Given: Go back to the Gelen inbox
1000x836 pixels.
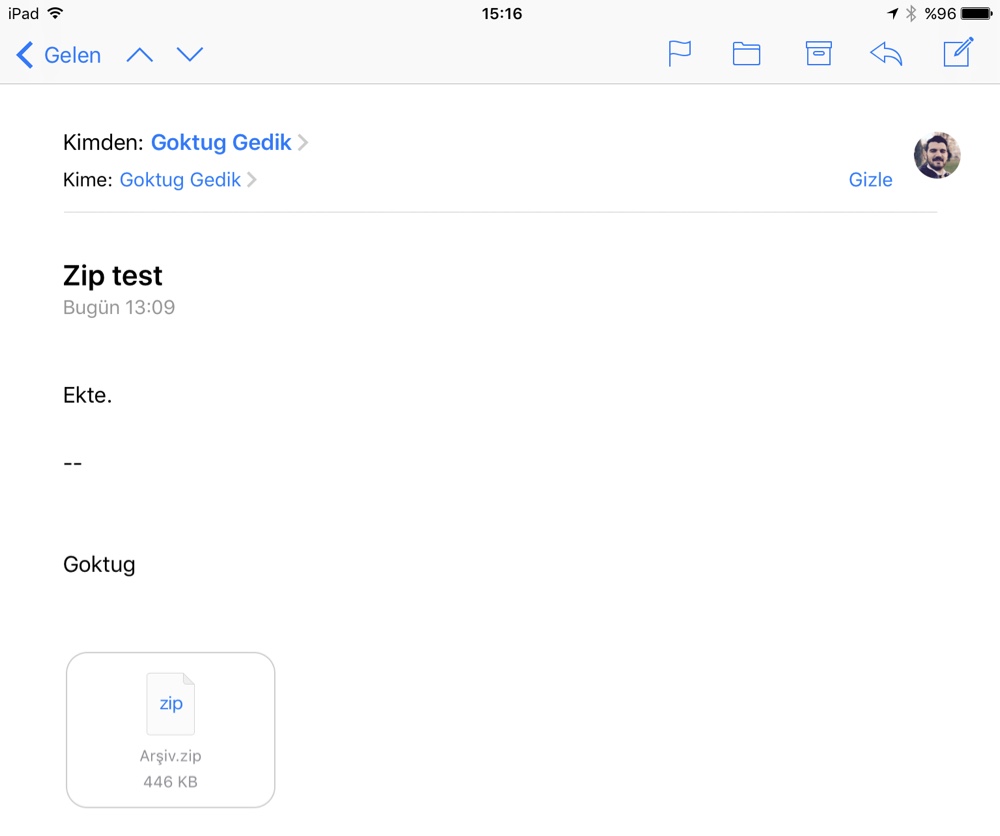Looking at the screenshot, I should coord(59,55).
